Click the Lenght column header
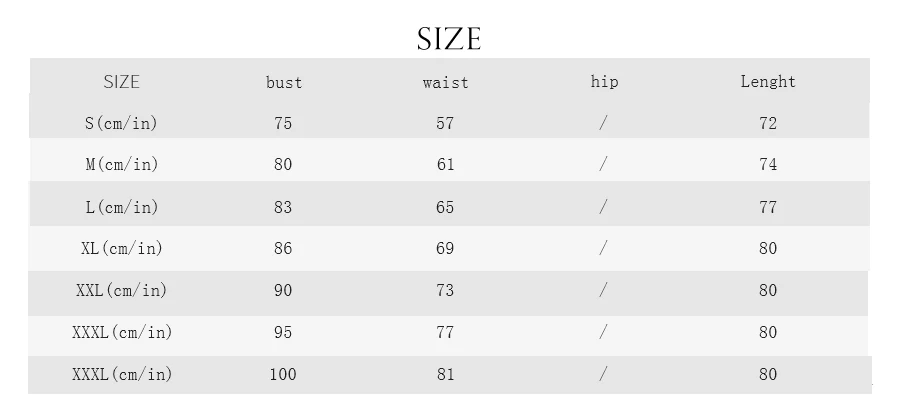Screen dimensions: 900x413 tap(768, 81)
